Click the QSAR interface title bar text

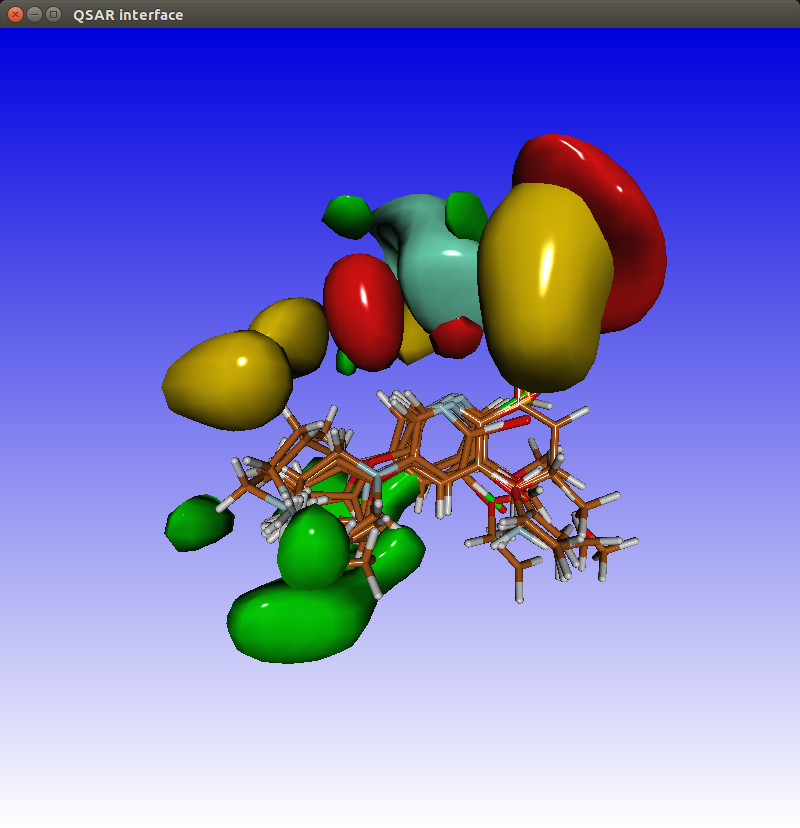[x=128, y=15]
